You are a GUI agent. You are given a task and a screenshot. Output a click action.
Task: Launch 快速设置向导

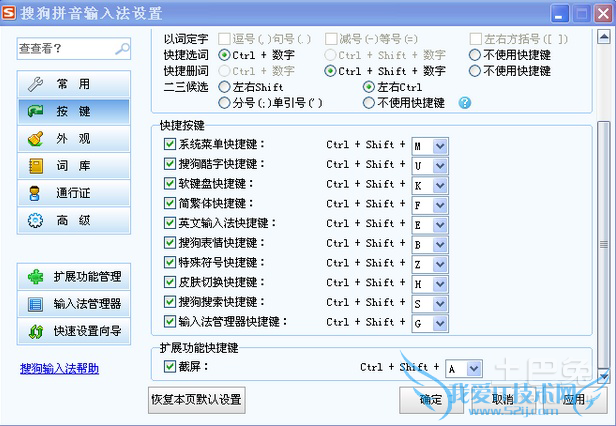[x=73, y=331]
